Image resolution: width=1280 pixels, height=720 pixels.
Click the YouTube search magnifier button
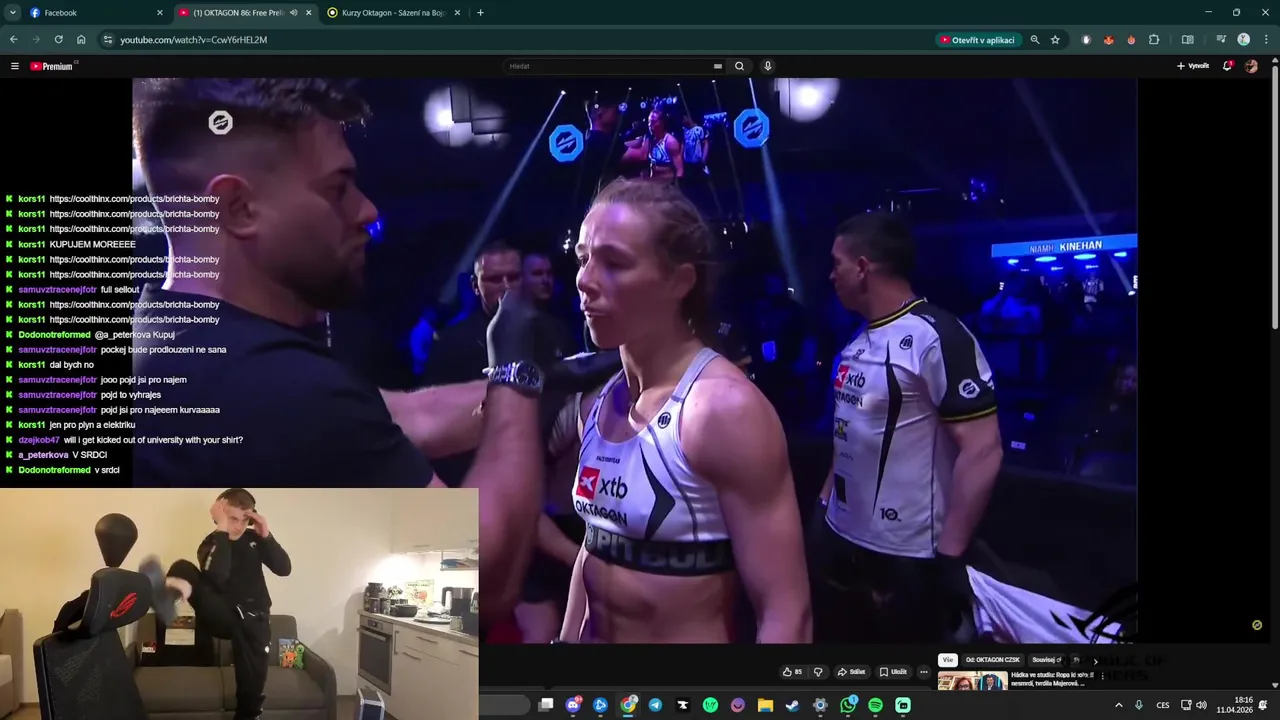[739, 66]
